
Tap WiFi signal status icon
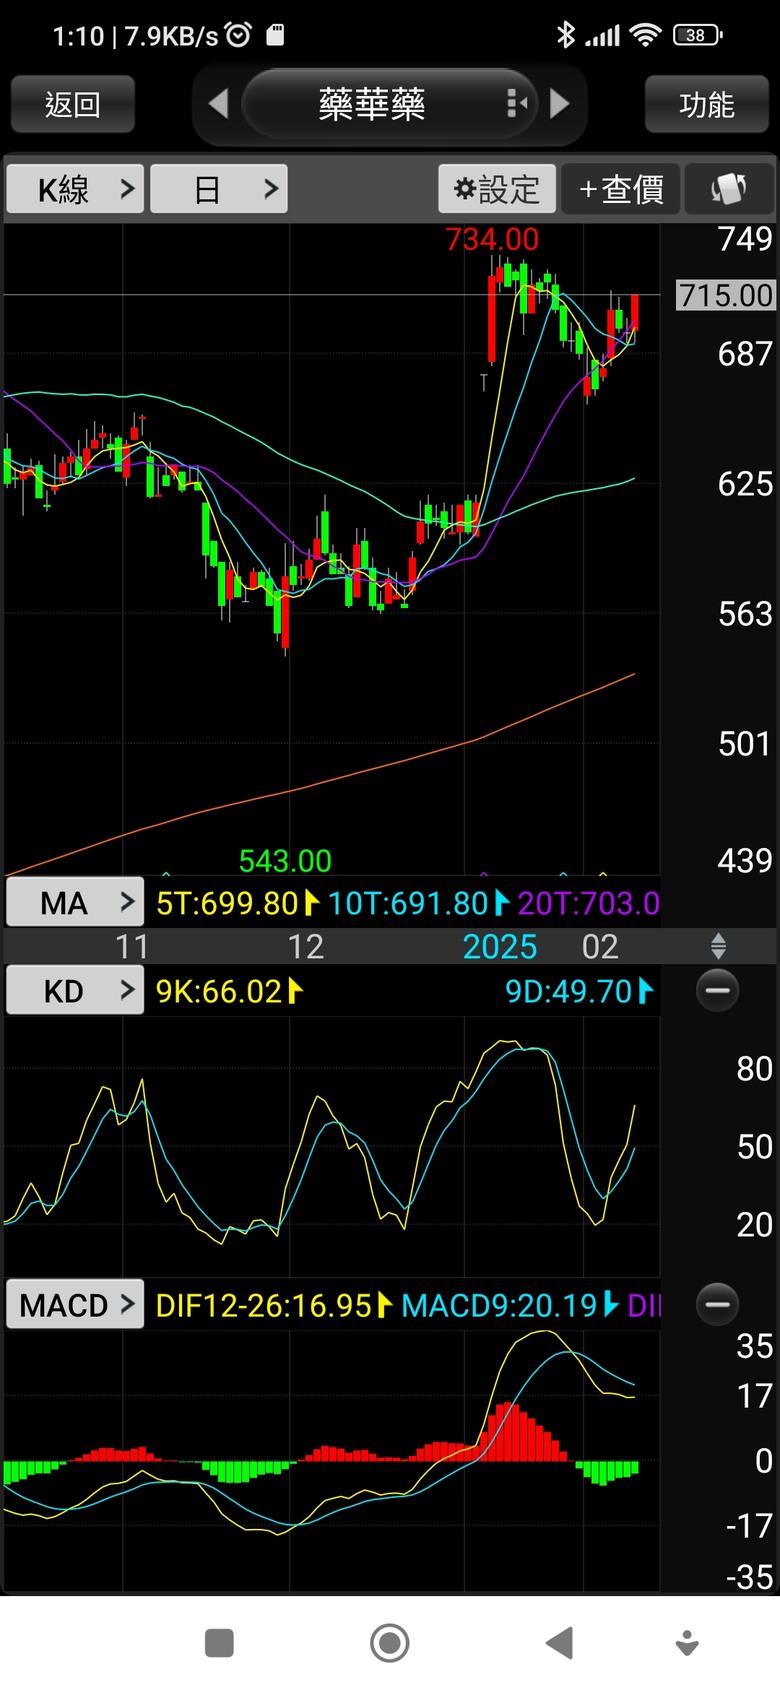[x=646, y=36]
